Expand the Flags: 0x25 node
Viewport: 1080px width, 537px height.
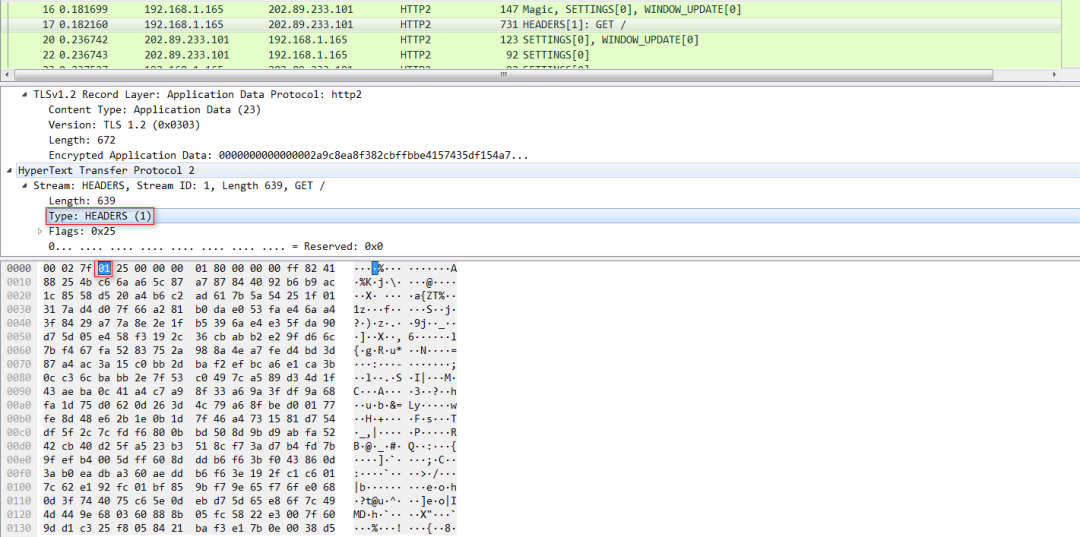click(40, 231)
